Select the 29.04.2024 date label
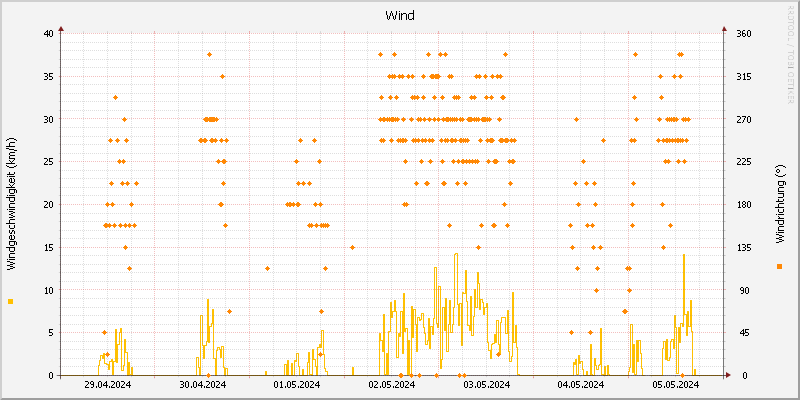Screen dimensions: 800x400 (108, 384)
